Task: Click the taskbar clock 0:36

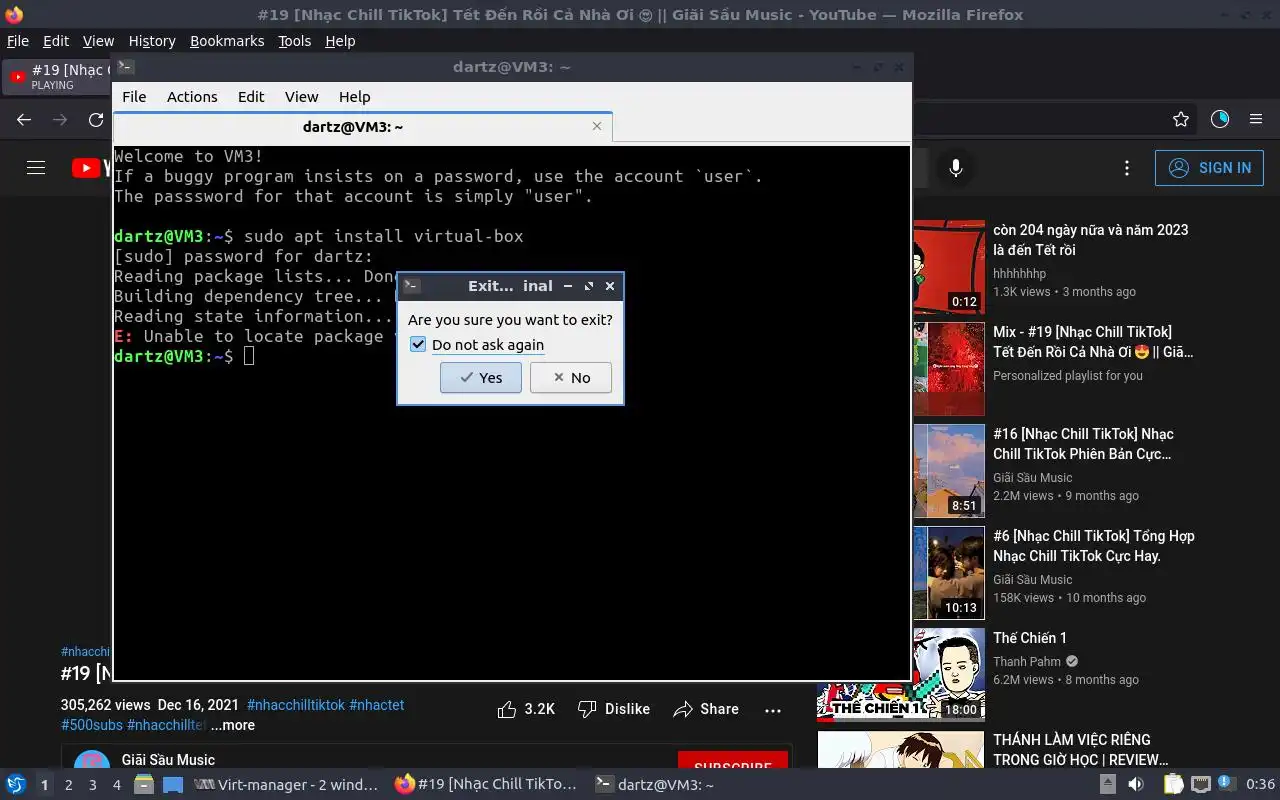Action: click(1260, 785)
